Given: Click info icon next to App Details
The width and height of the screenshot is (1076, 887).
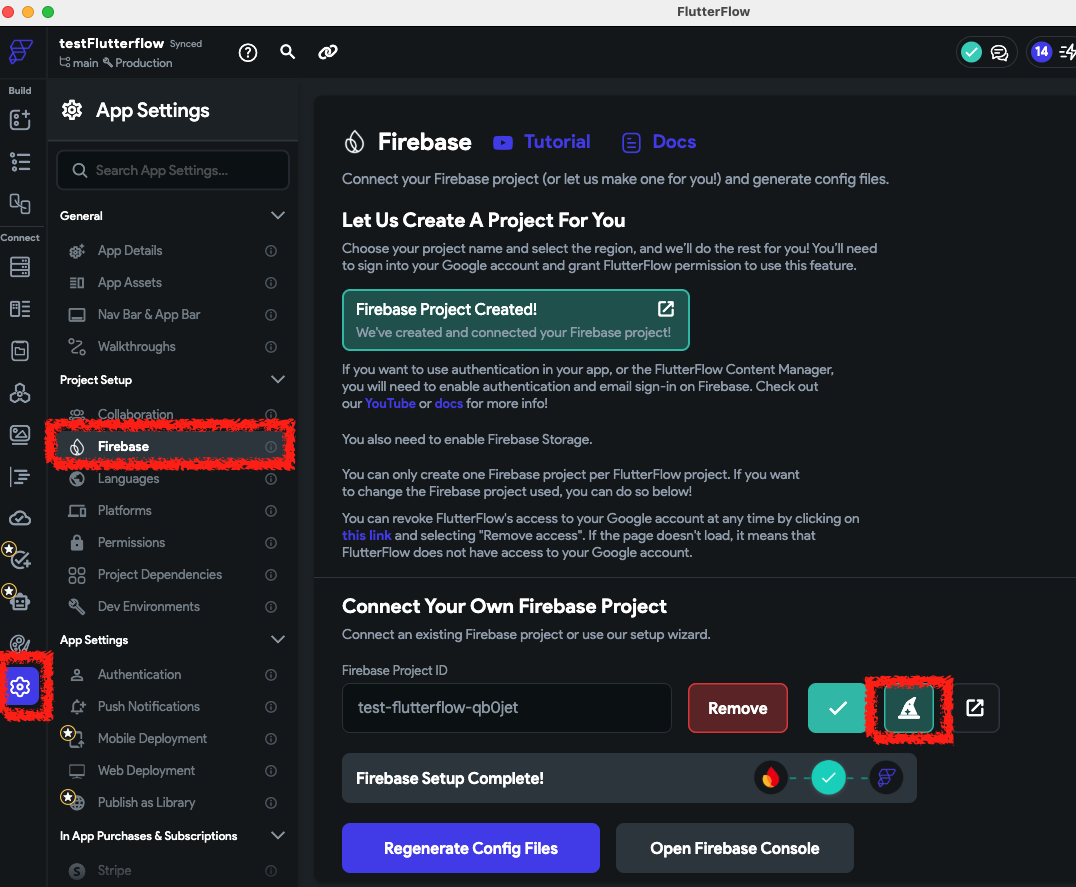Looking at the screenshot, I should point(271,251).
